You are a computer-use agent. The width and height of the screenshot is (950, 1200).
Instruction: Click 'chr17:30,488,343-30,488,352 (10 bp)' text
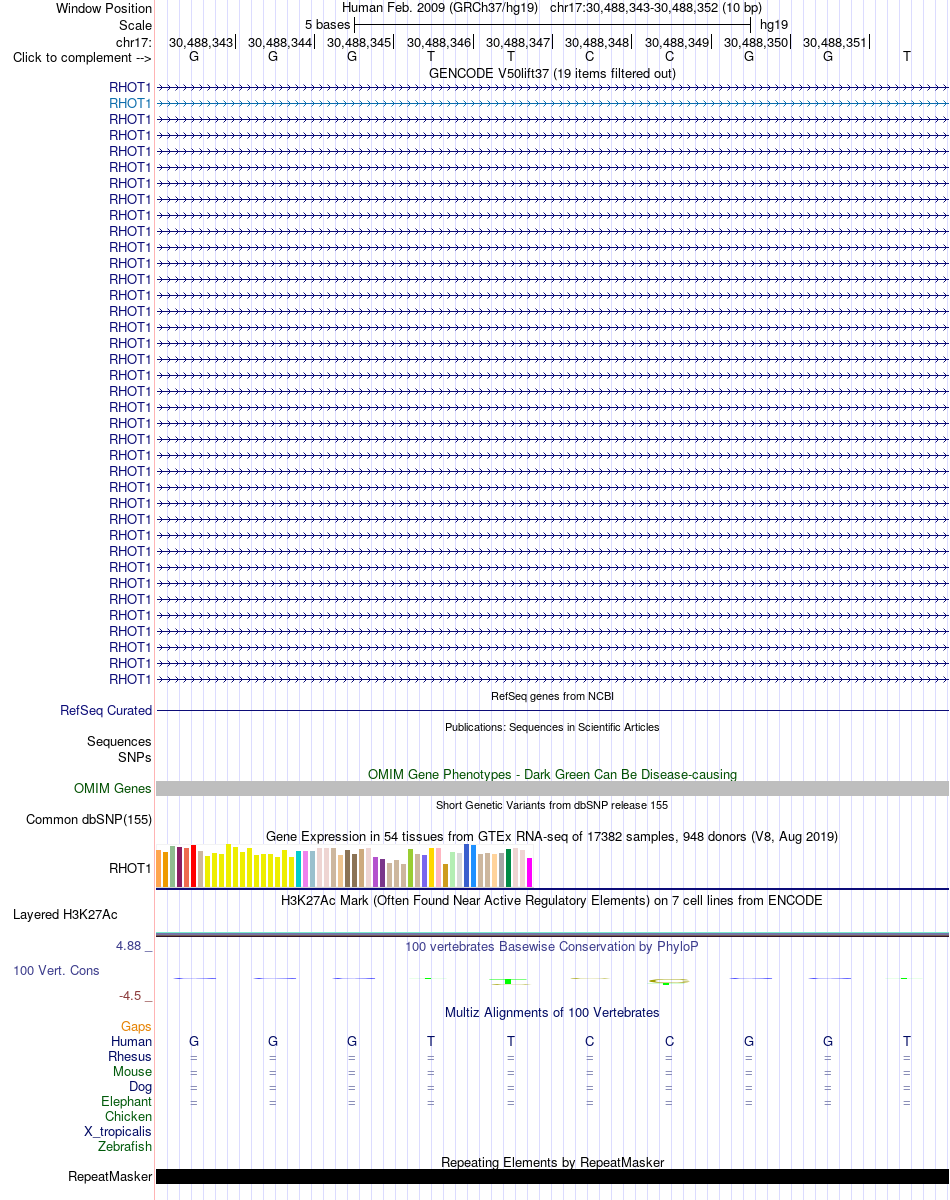(x=656, y=8)
